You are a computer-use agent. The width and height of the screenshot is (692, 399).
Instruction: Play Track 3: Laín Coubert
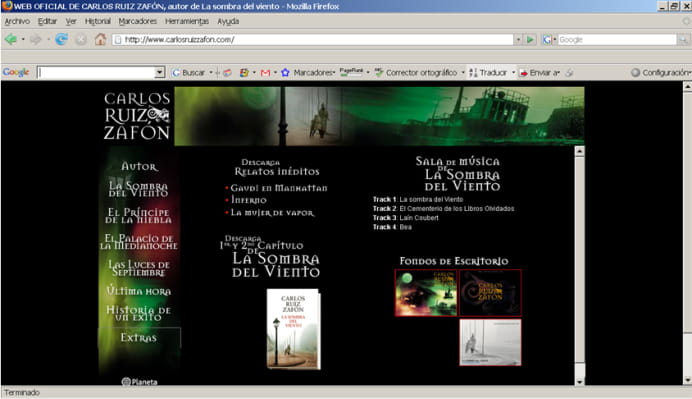(406, 218)
